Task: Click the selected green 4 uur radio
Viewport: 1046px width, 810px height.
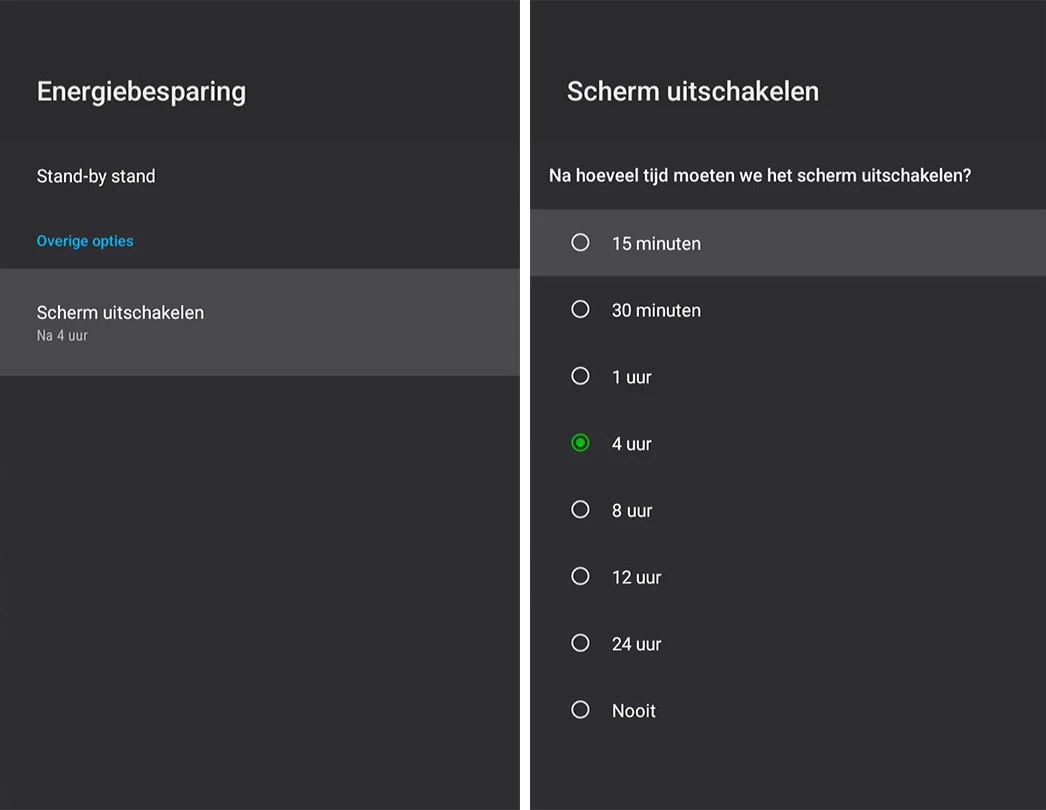Action: [x=580, y=443]
